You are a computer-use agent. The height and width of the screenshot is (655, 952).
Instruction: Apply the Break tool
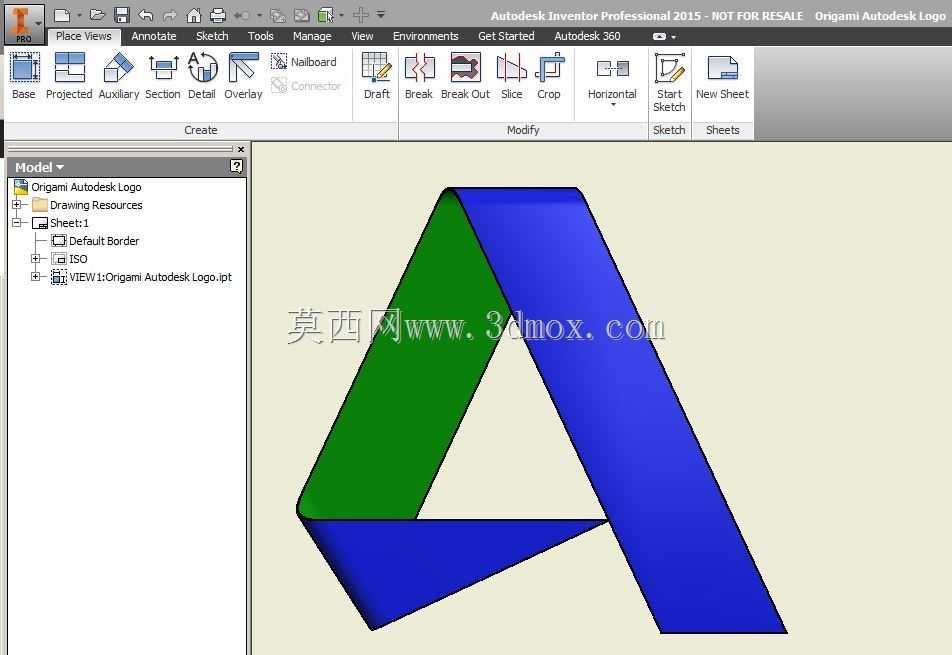coord(419,75)
